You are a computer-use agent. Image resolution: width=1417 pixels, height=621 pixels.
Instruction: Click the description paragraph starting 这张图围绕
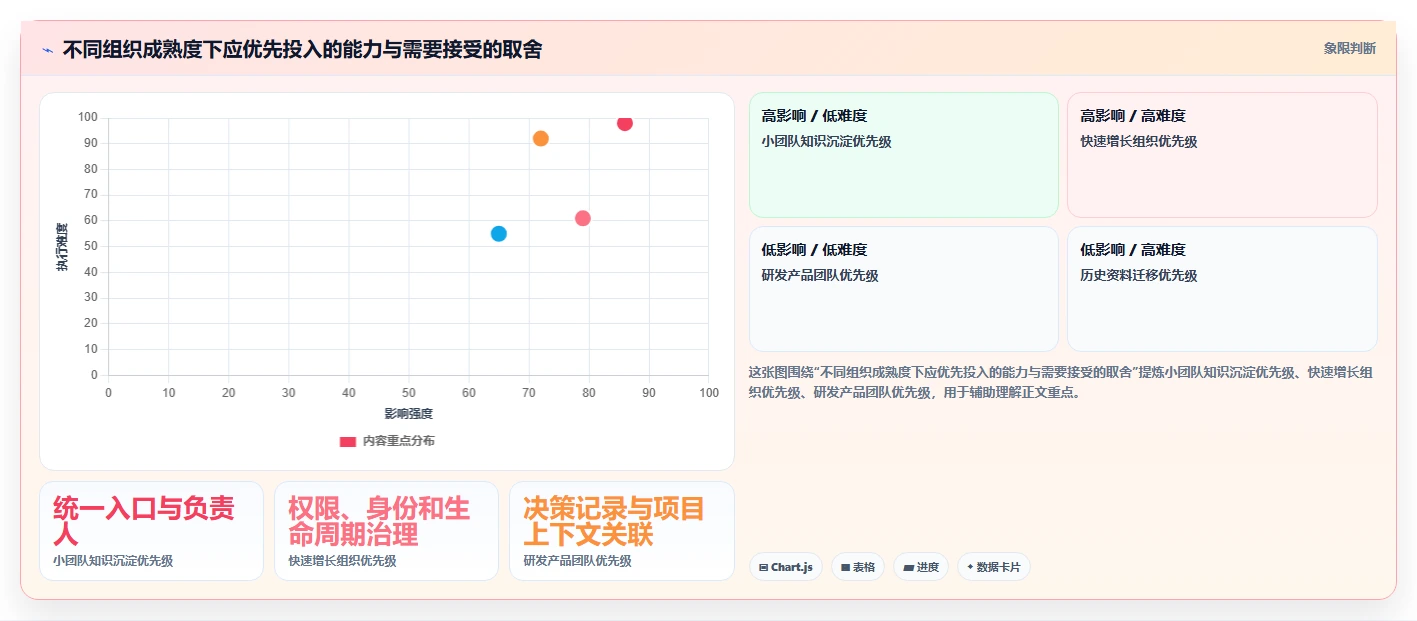click(1061, 382)
